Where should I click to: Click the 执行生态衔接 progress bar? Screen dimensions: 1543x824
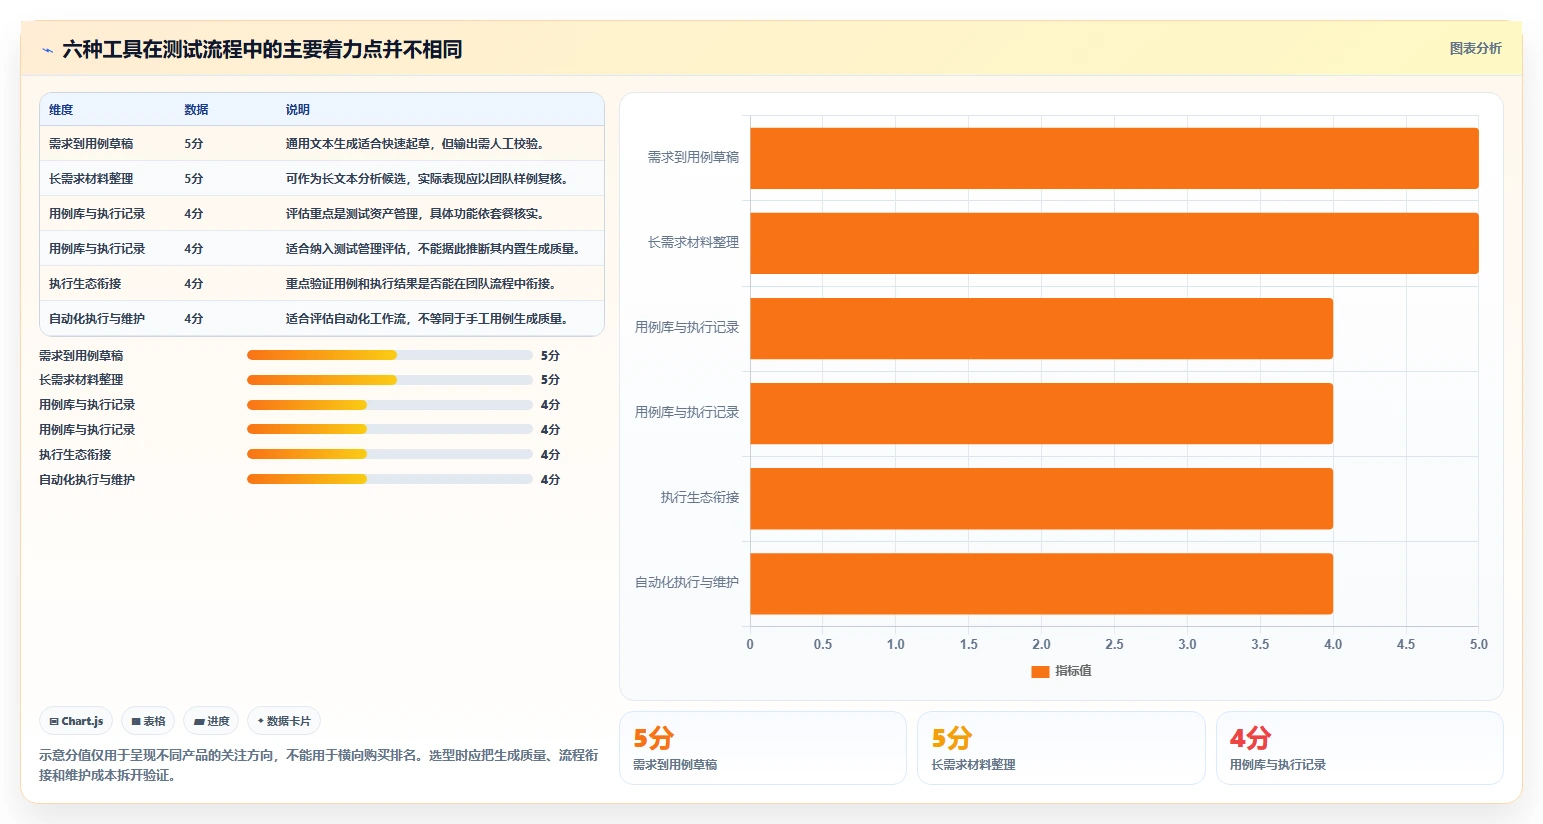pos(390,454)
